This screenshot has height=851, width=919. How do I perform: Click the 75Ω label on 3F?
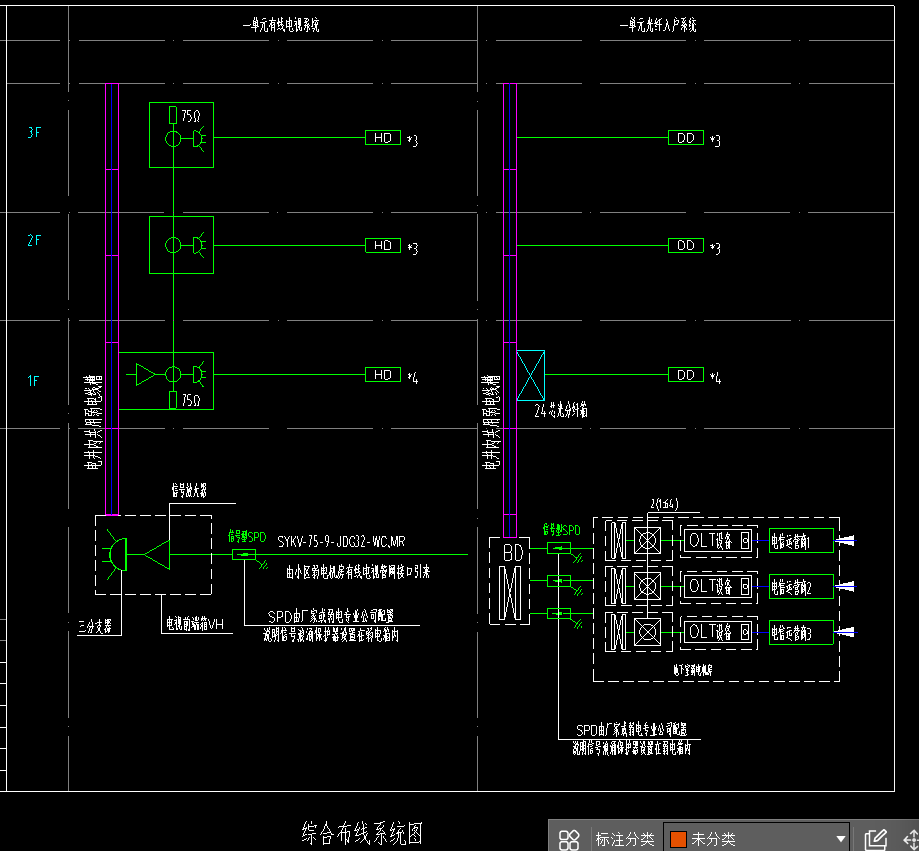190,116
